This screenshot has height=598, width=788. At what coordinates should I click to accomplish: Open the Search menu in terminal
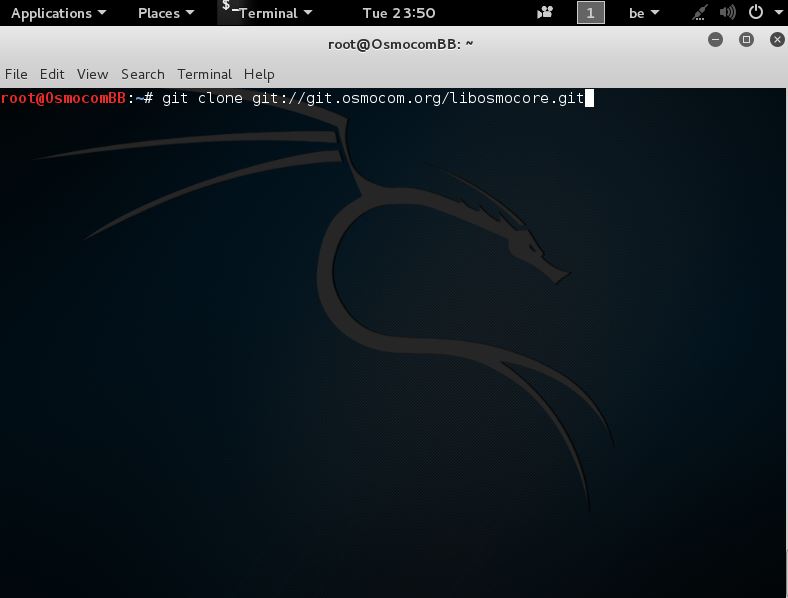pos(143,74)
